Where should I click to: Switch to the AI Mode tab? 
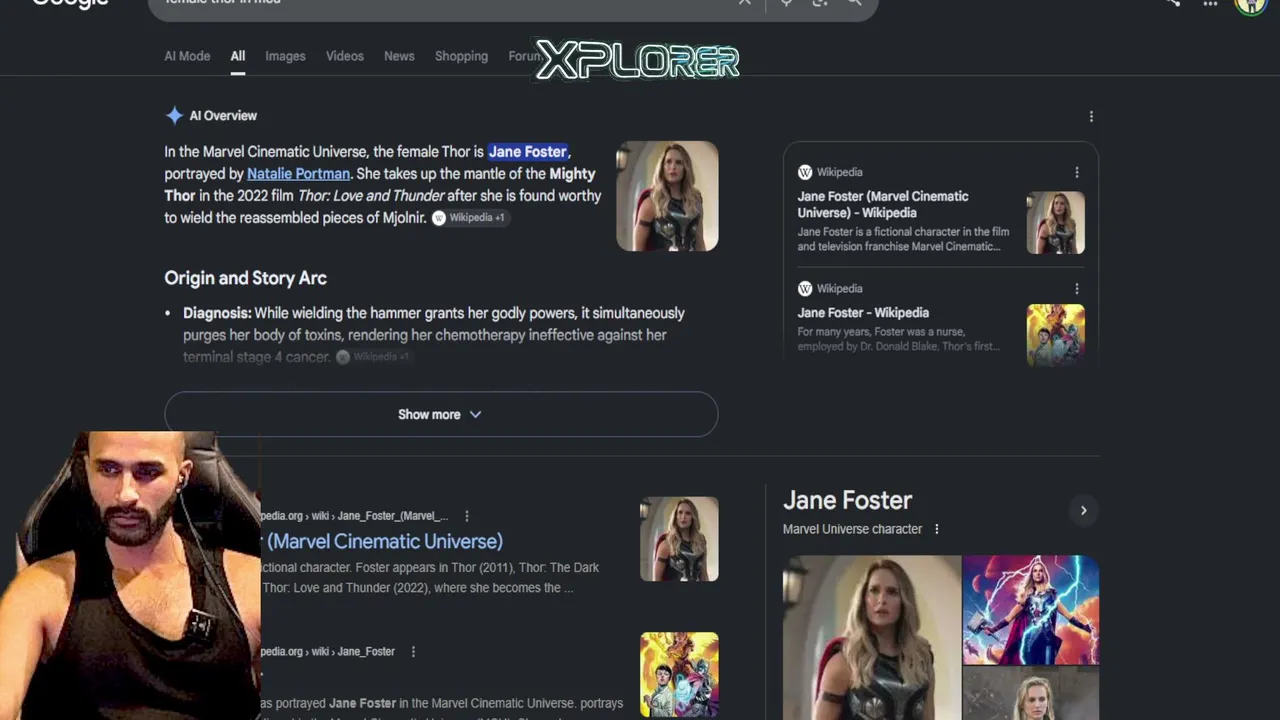click(187, 56)
